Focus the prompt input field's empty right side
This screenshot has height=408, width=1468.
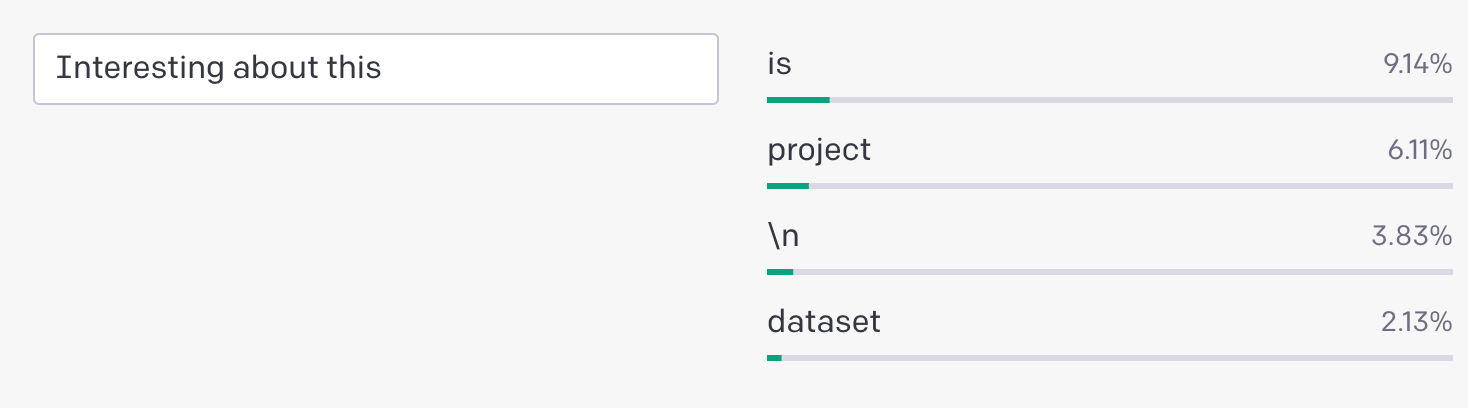560,69
